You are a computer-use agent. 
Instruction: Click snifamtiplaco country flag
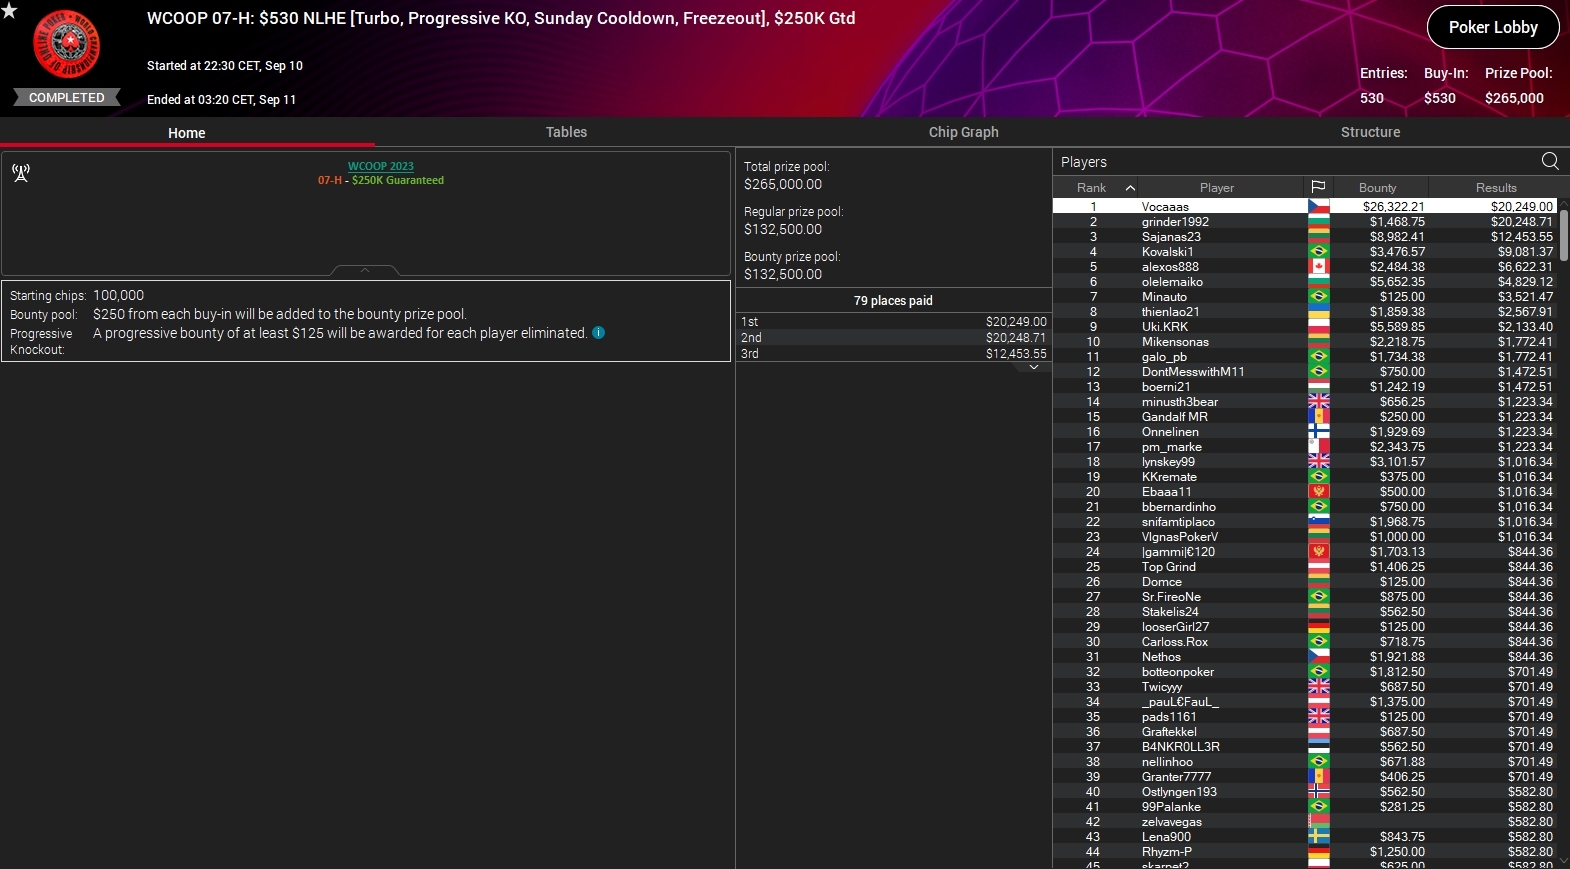pos(1319,521)
